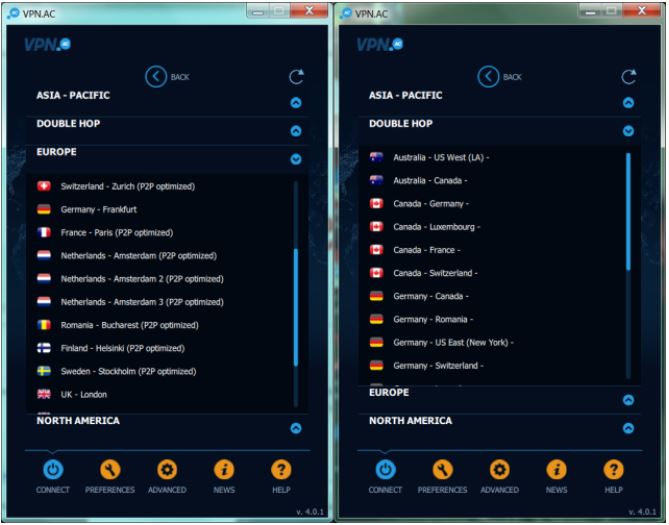Click the Back arrow icon in right window
Screen dimensions: 669x525
click(x=488, y=77)
